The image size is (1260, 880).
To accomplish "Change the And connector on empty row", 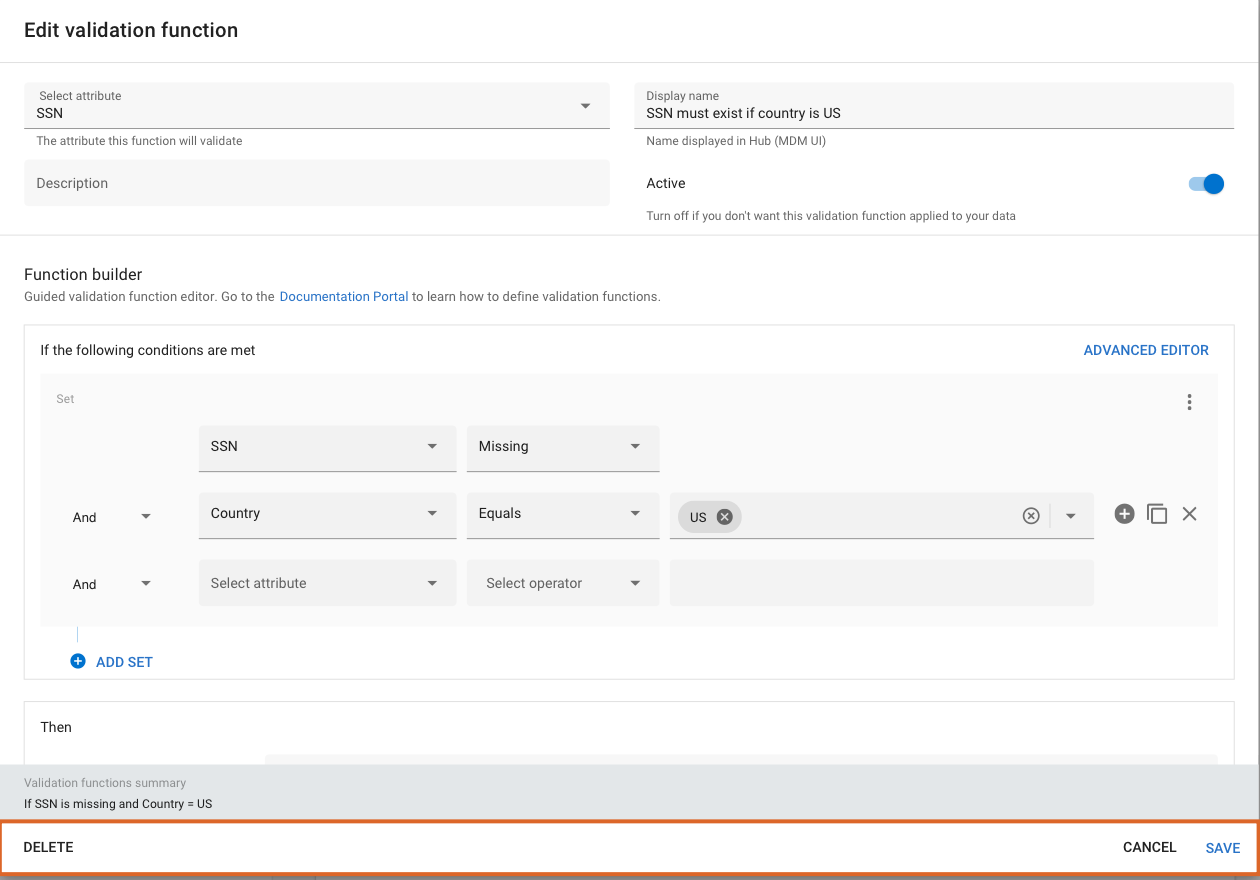I will [112, 584].
